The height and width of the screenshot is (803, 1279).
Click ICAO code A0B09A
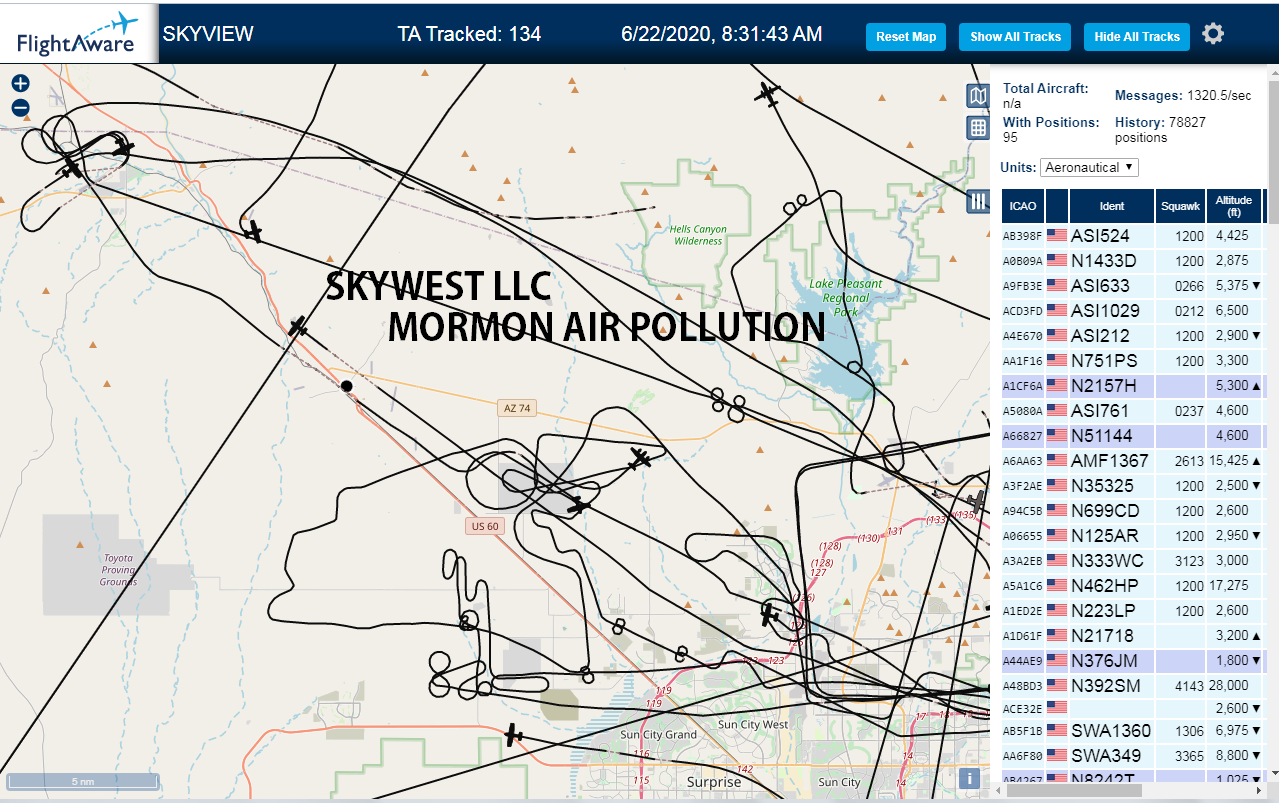point(1022,261)
